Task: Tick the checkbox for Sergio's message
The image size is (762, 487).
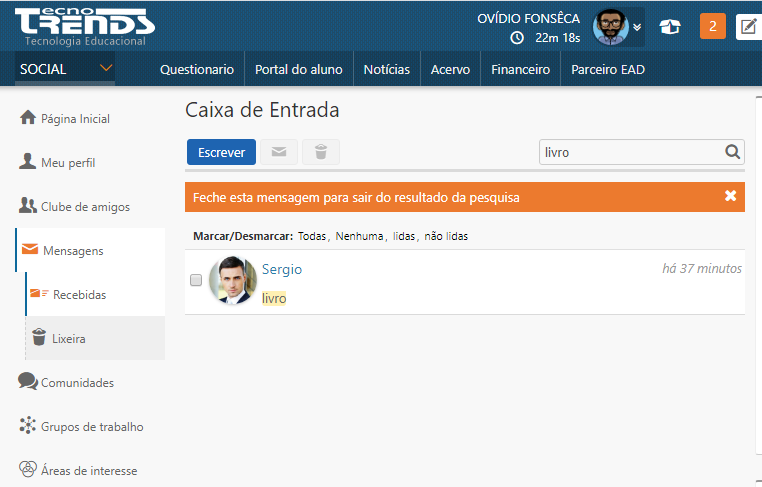Action: coord(196,280)
